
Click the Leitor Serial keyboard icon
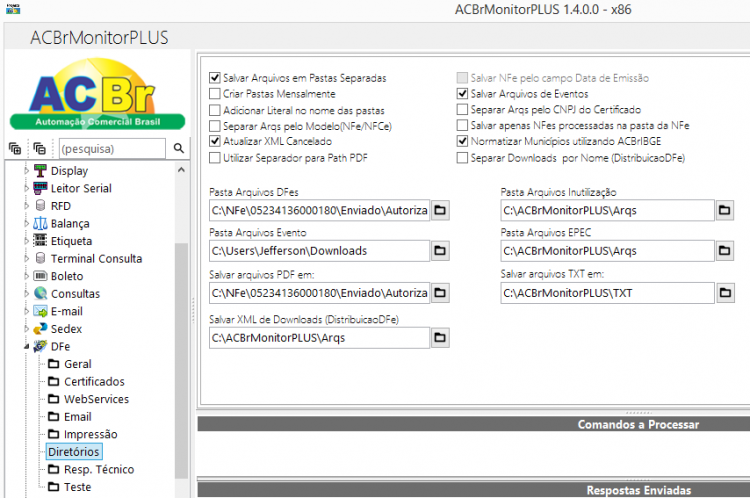click(40, 188)
